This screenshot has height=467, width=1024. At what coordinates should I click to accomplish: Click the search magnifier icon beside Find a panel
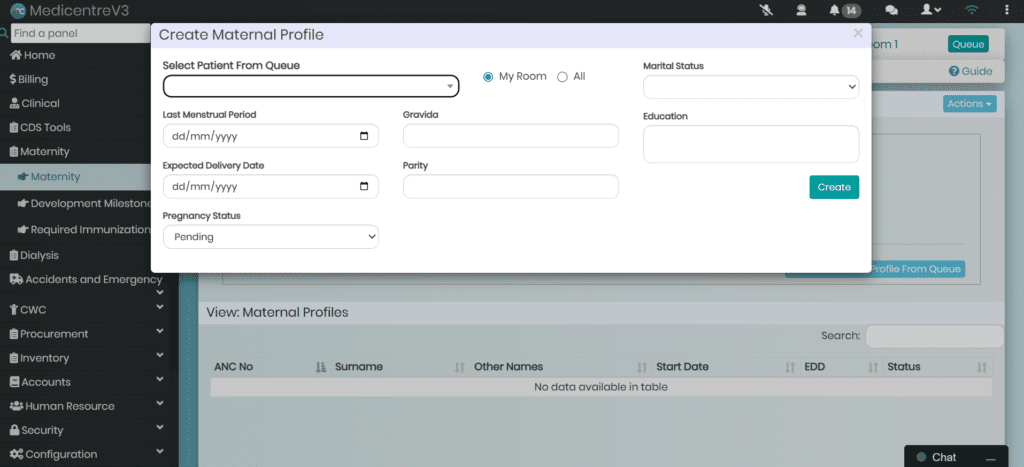(4, 33)
